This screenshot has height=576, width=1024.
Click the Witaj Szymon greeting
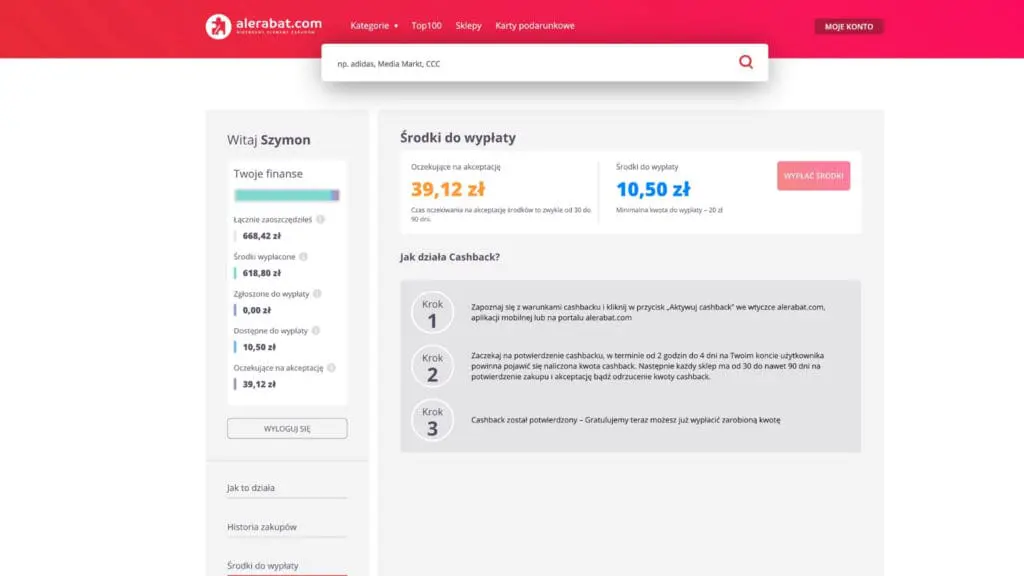[x=269, y=140]
